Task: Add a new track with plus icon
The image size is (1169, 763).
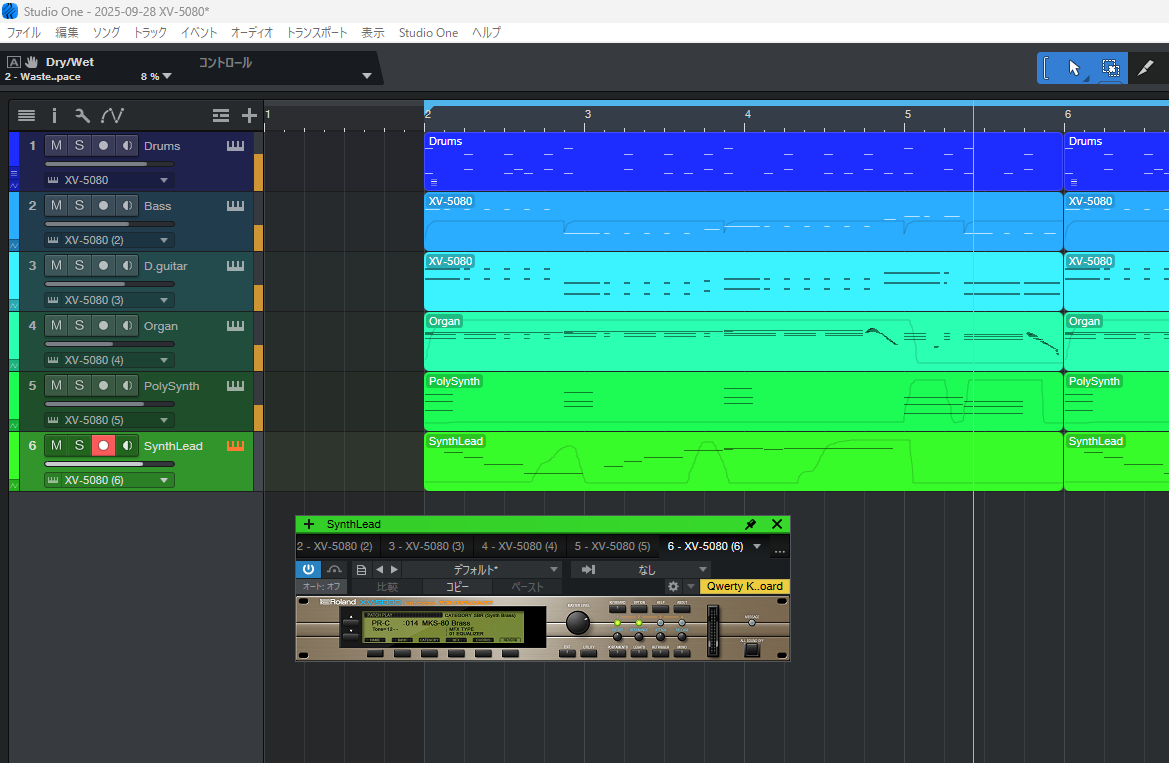Action: pos(250,116)
